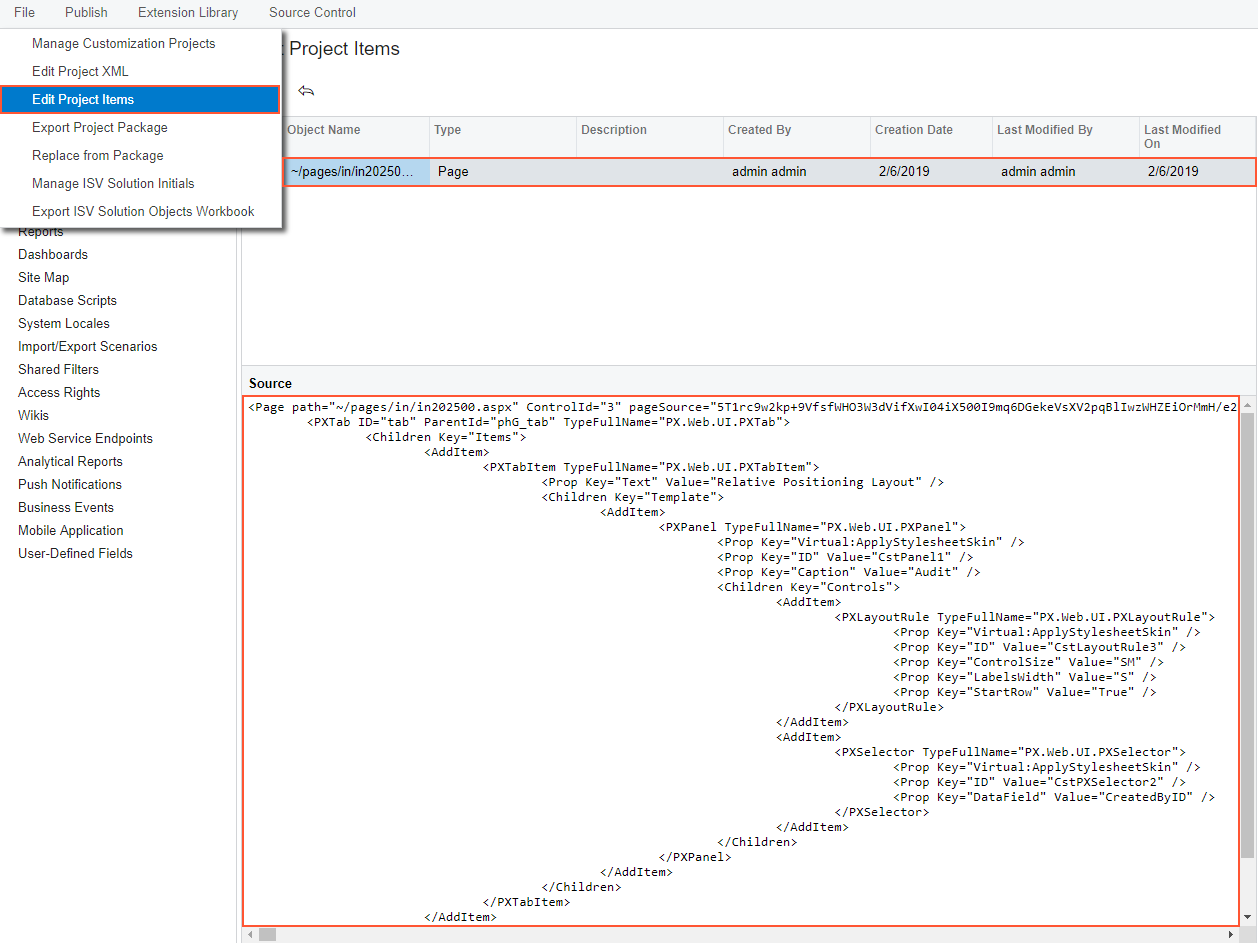Screen dimensions: 1258x943
Task: Open Import/Export Scenarios in sidebar
Action: pyautogui.click(x=88, y=347)
